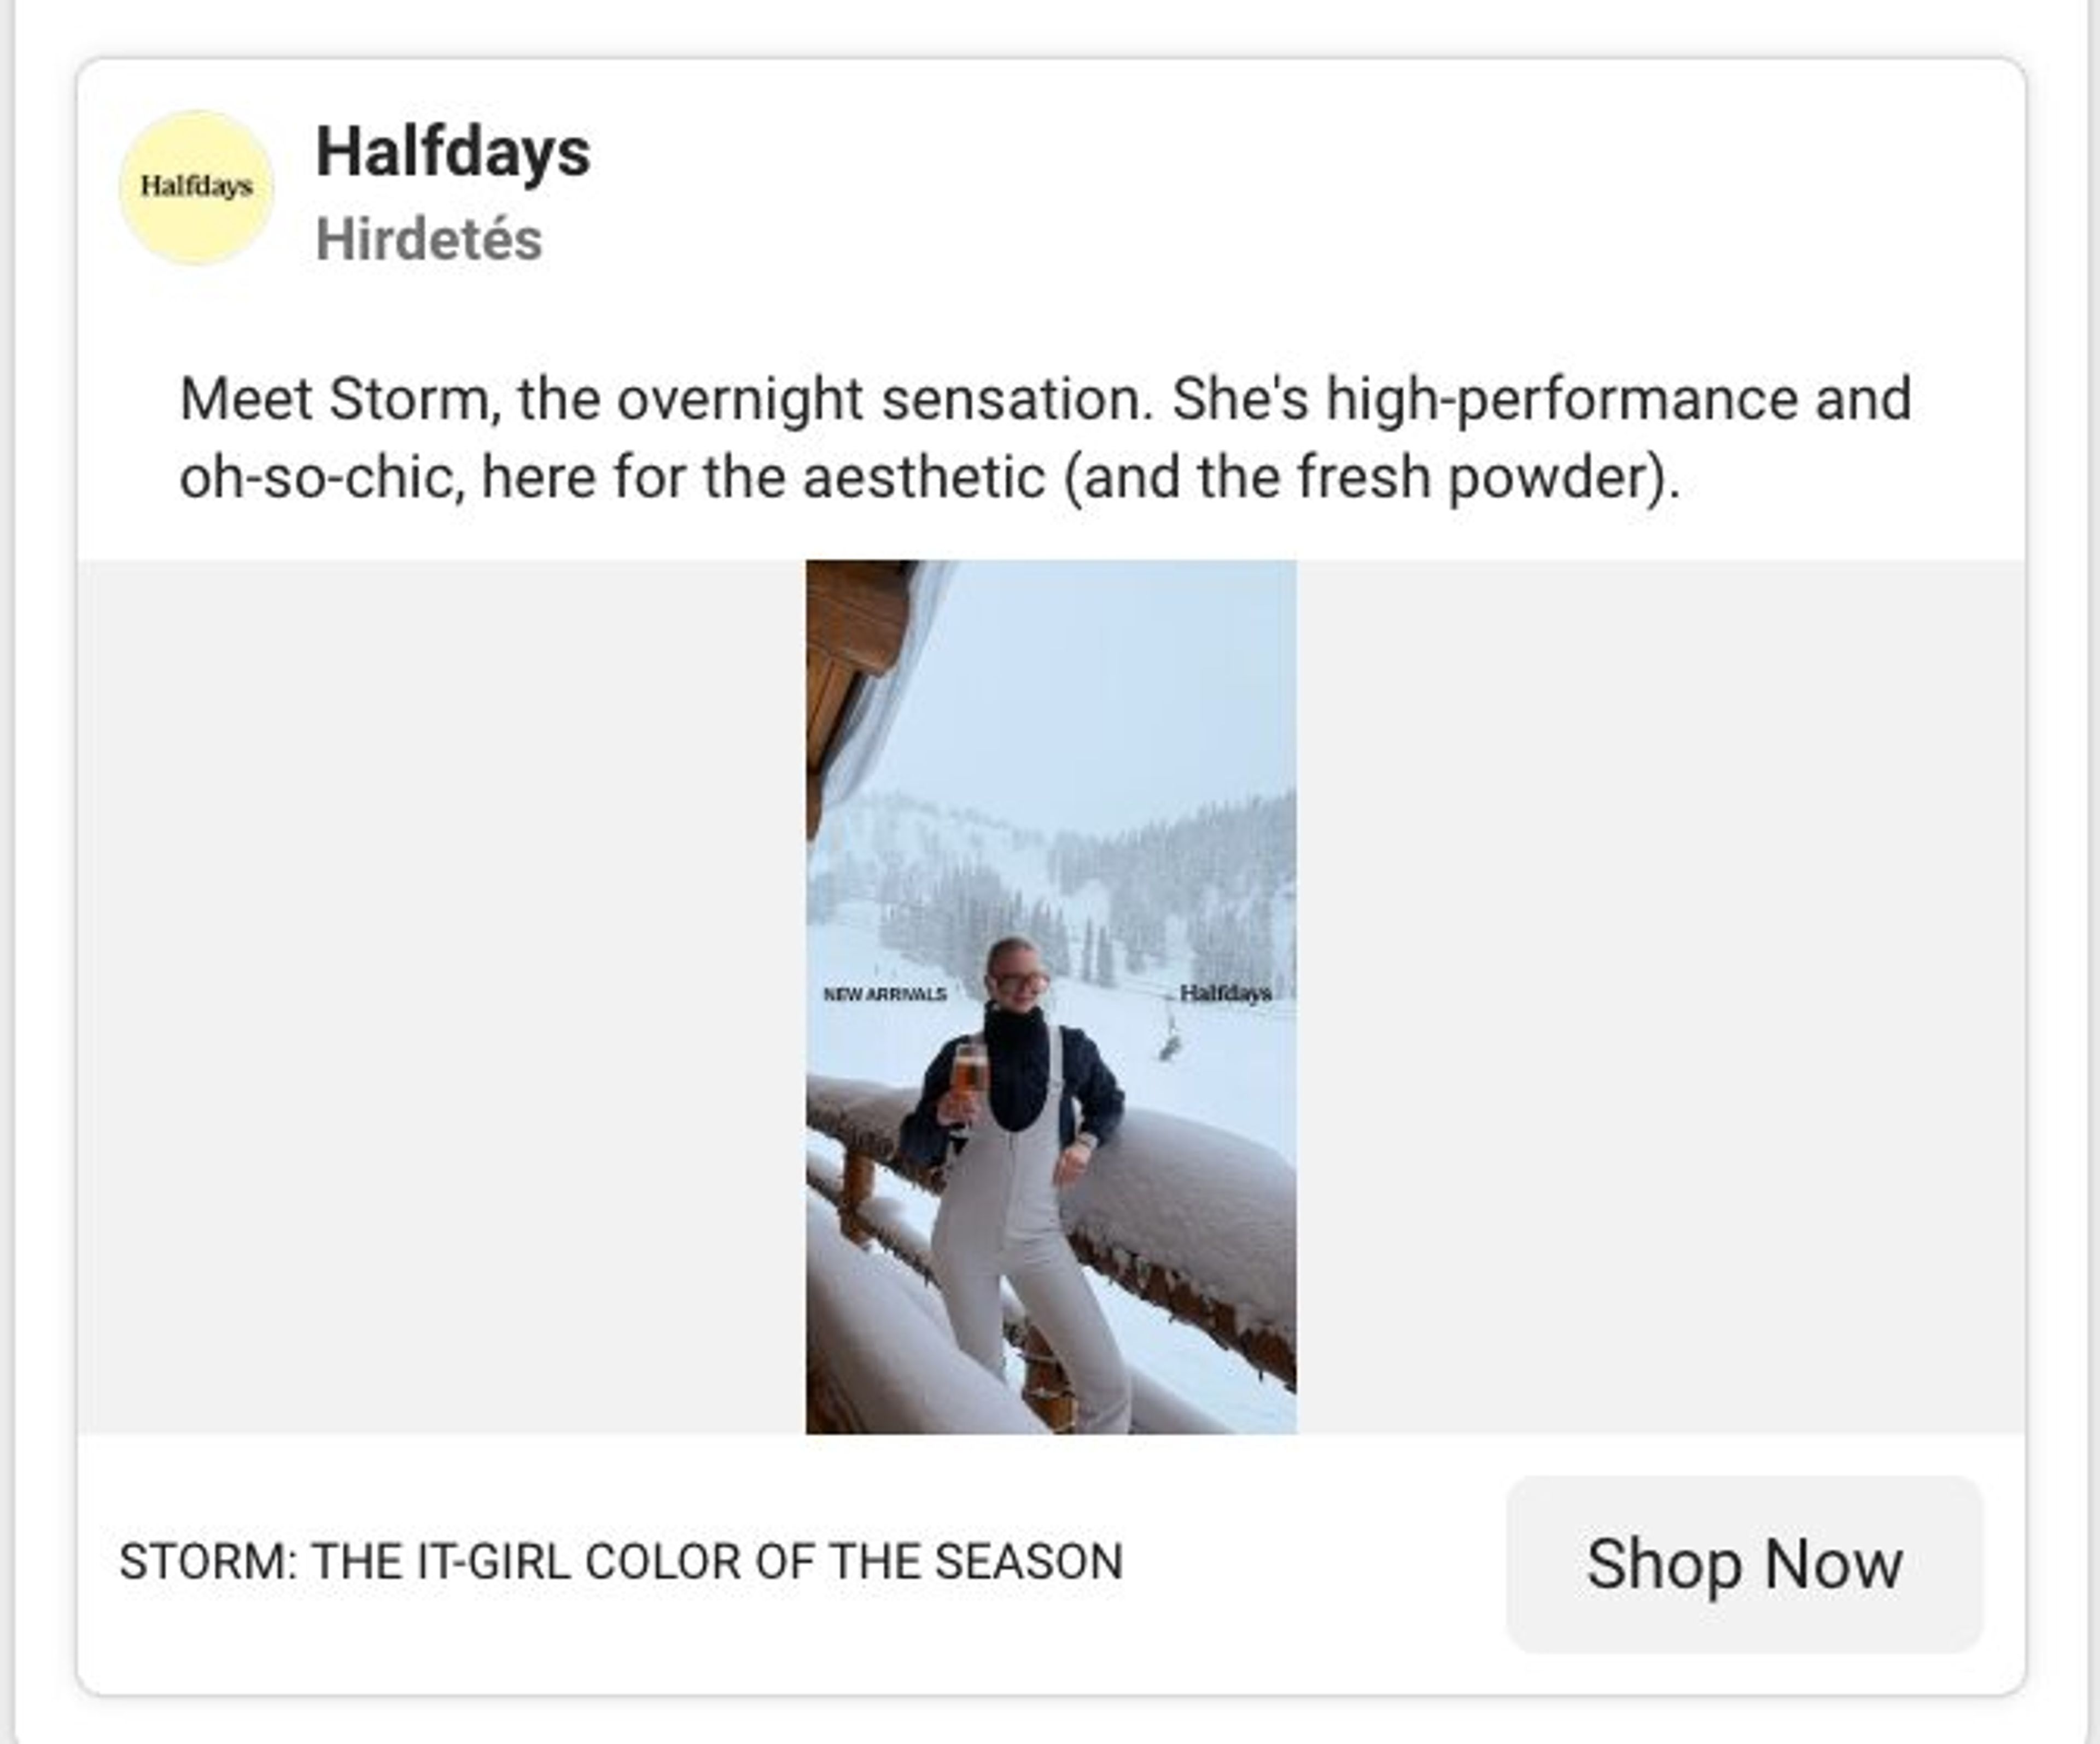Click the Halfdays logo watermark in photo
Viewport: 2100px width, 1744px height.
point(1228,993)
